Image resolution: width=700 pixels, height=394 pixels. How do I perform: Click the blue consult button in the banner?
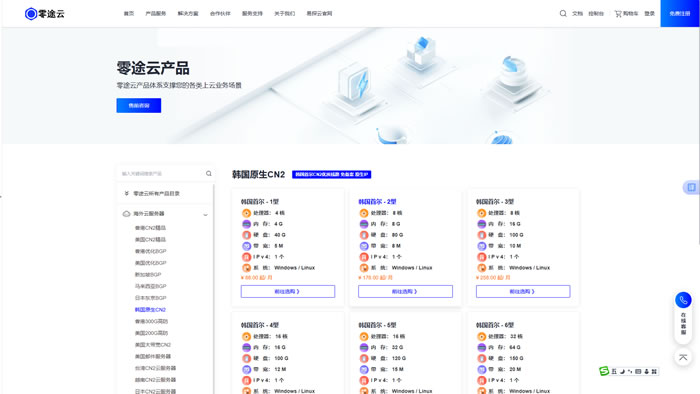click(139, 105)
